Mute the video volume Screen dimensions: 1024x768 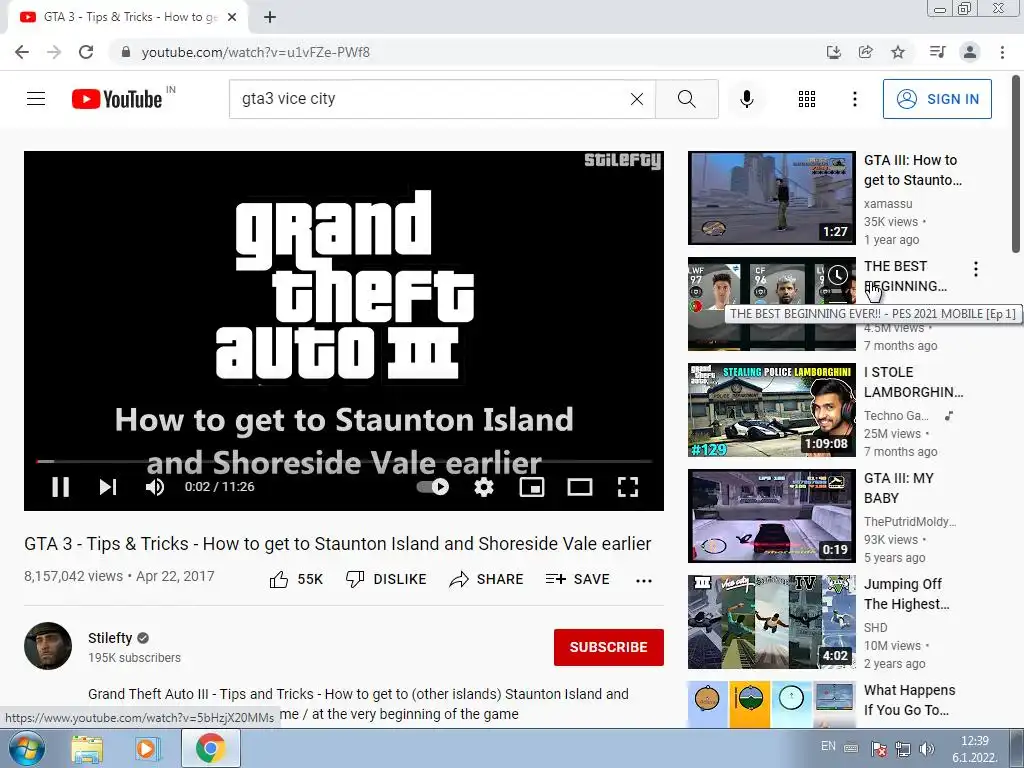tap(155, 487)
